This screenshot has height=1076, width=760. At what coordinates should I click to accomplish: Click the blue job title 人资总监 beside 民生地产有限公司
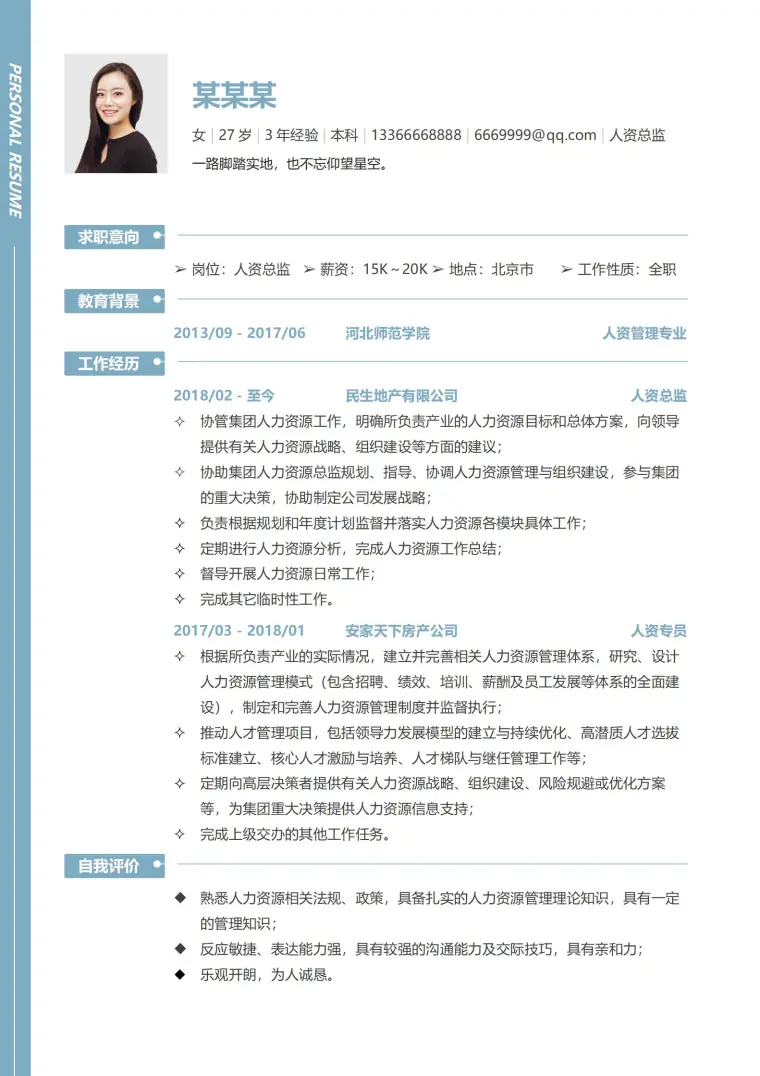coord(658,396)
